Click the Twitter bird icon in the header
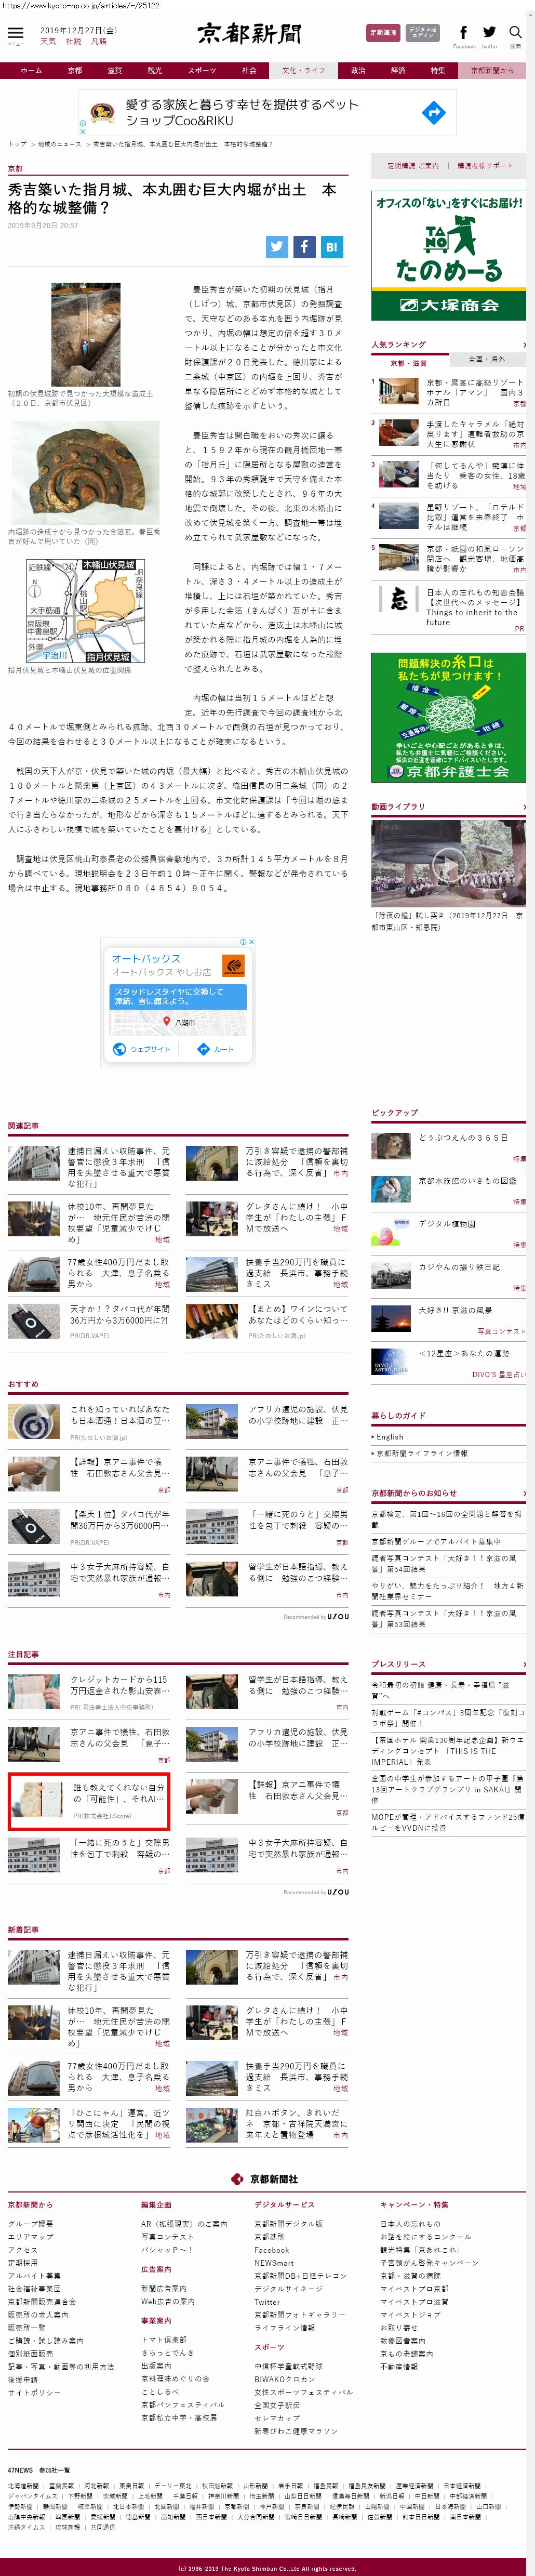The image size is (535, 2576). [489, 33]
